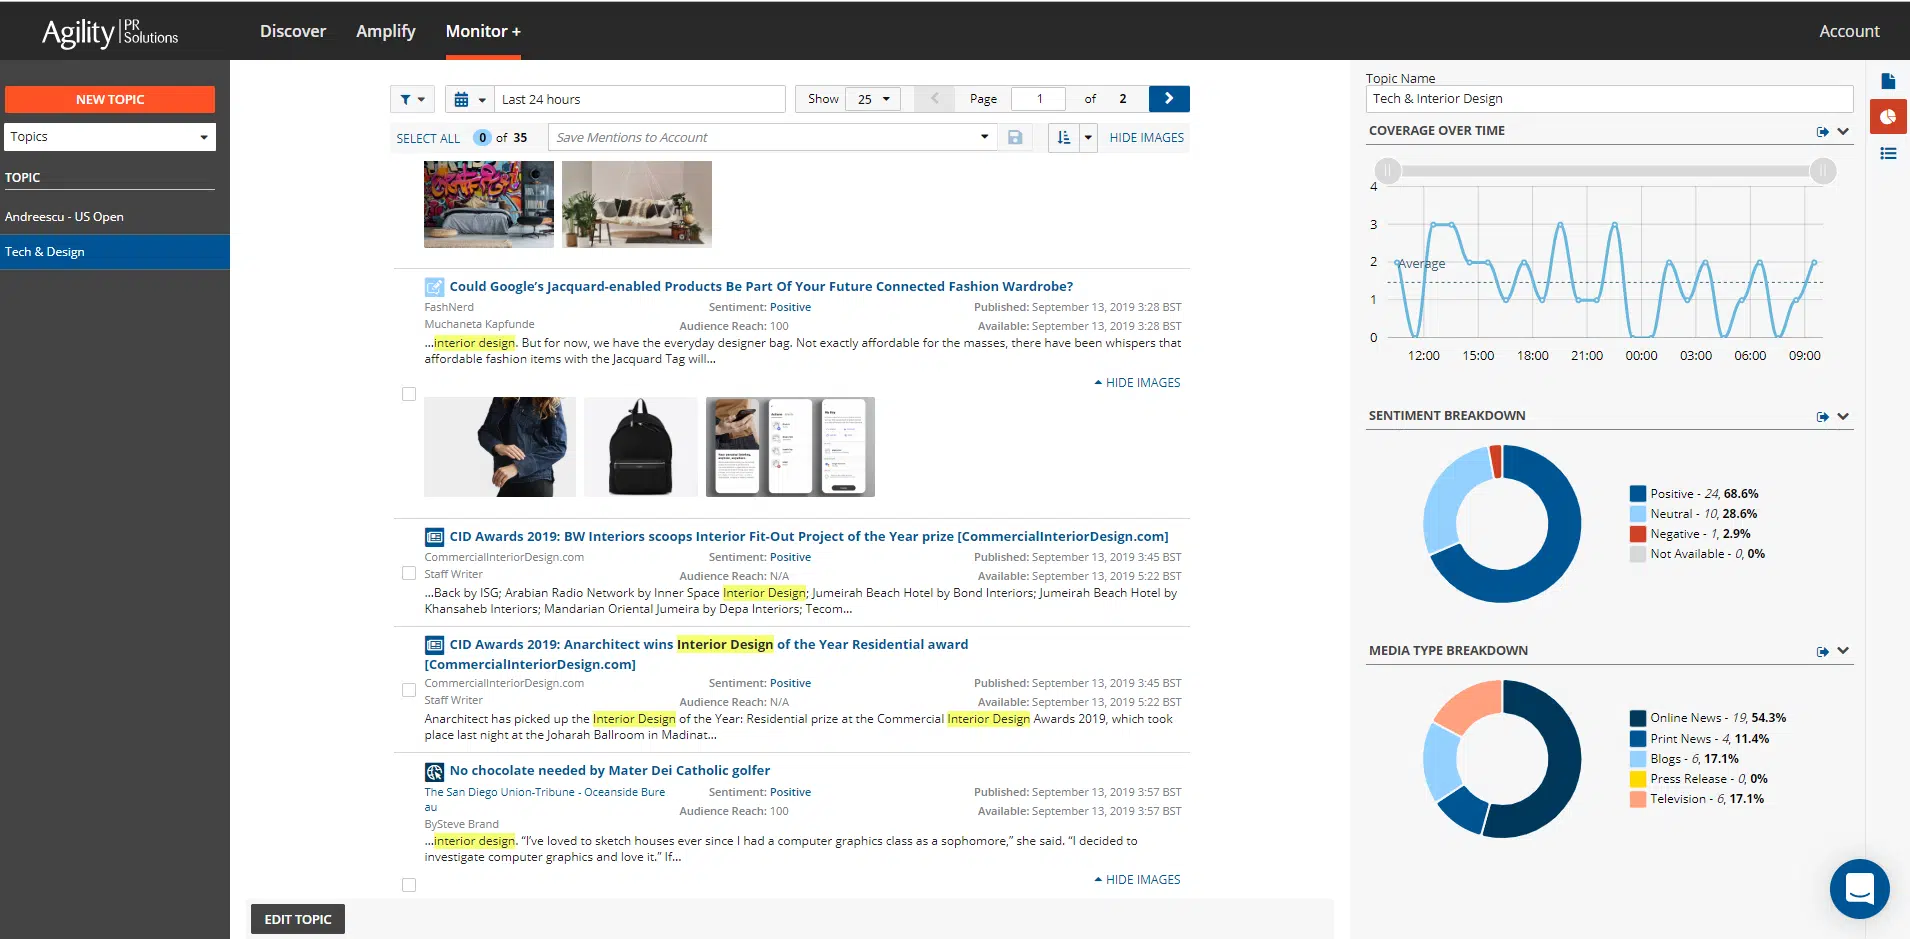Click the NEW TOPIC button
The image size is (1910, 939).
click(x=110, y=99)
